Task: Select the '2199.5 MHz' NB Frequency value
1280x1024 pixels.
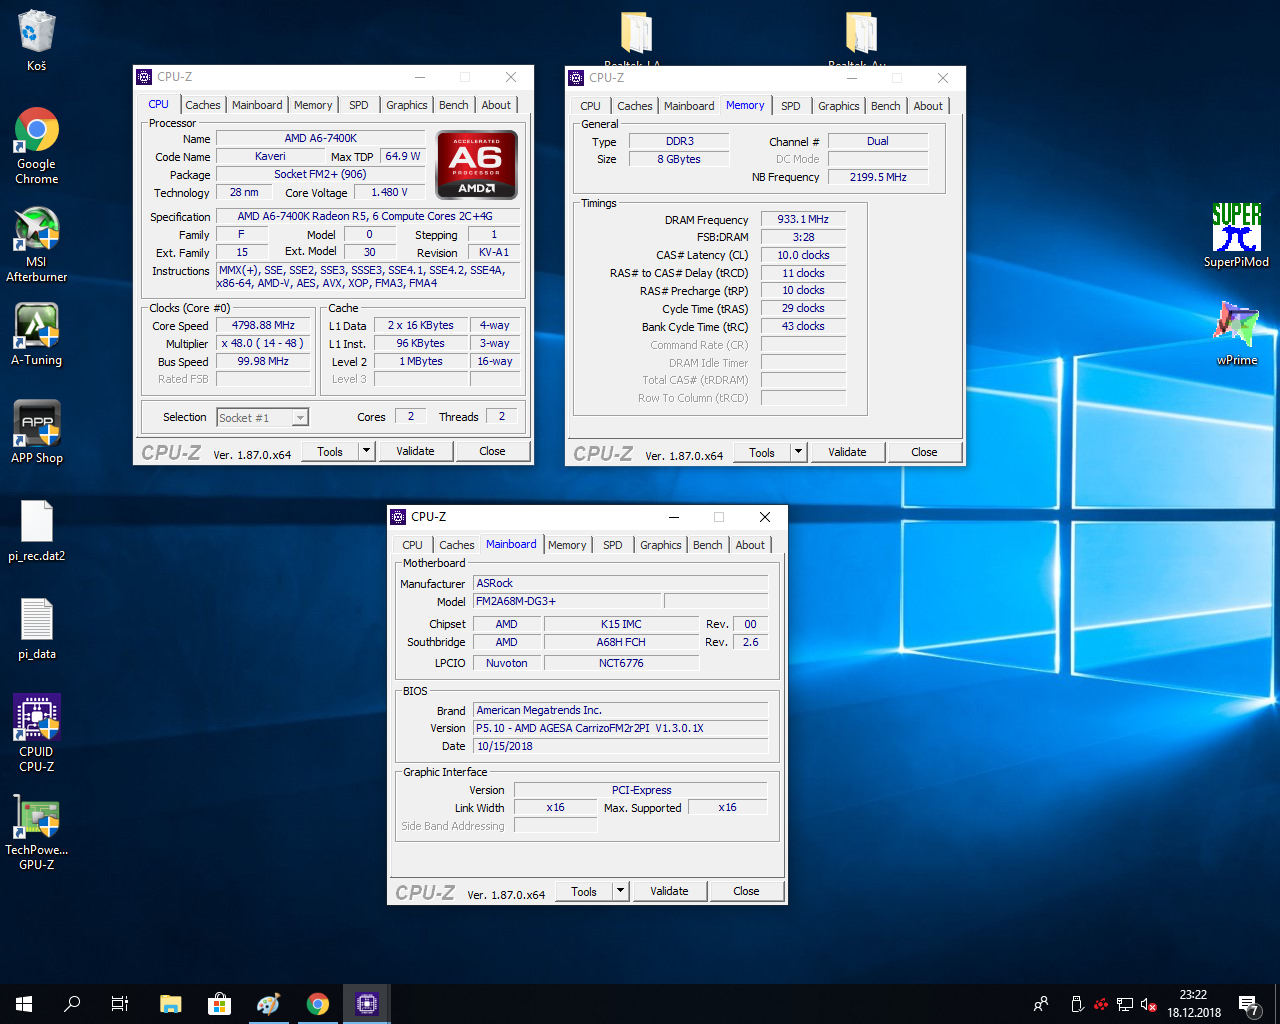Action: (x=878, y=177)
